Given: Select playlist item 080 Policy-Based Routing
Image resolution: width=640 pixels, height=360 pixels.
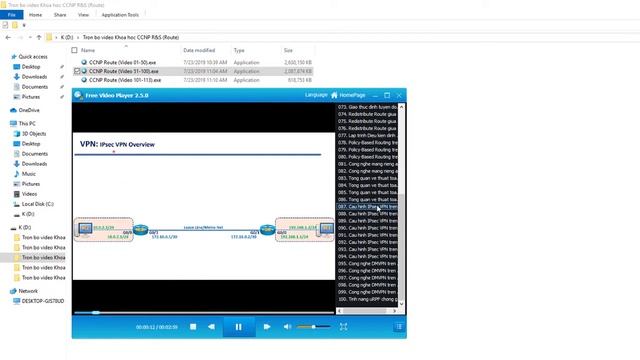Looking at the screenshot, I should pyautogui.click(x=367, y=157).
